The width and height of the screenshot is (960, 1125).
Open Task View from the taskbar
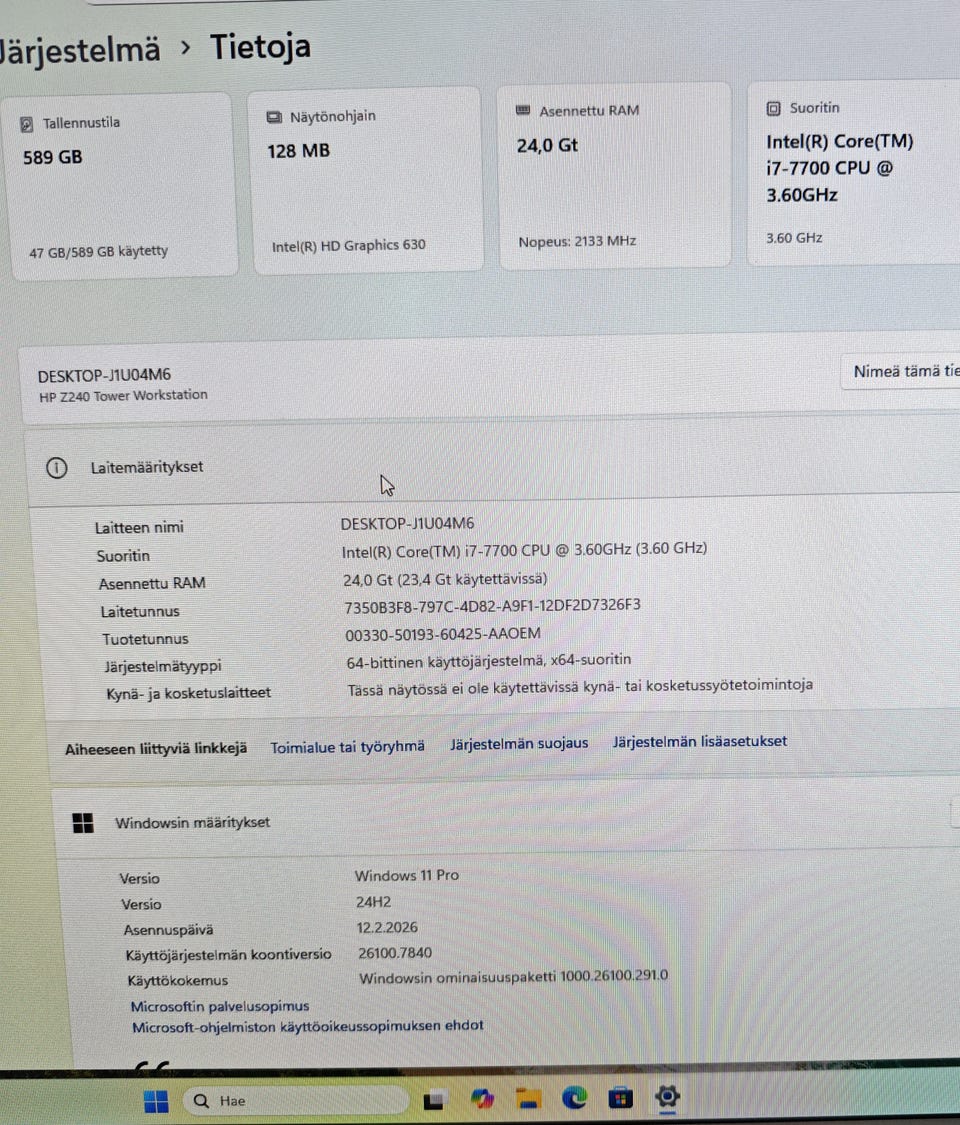tap(433, 1100)
